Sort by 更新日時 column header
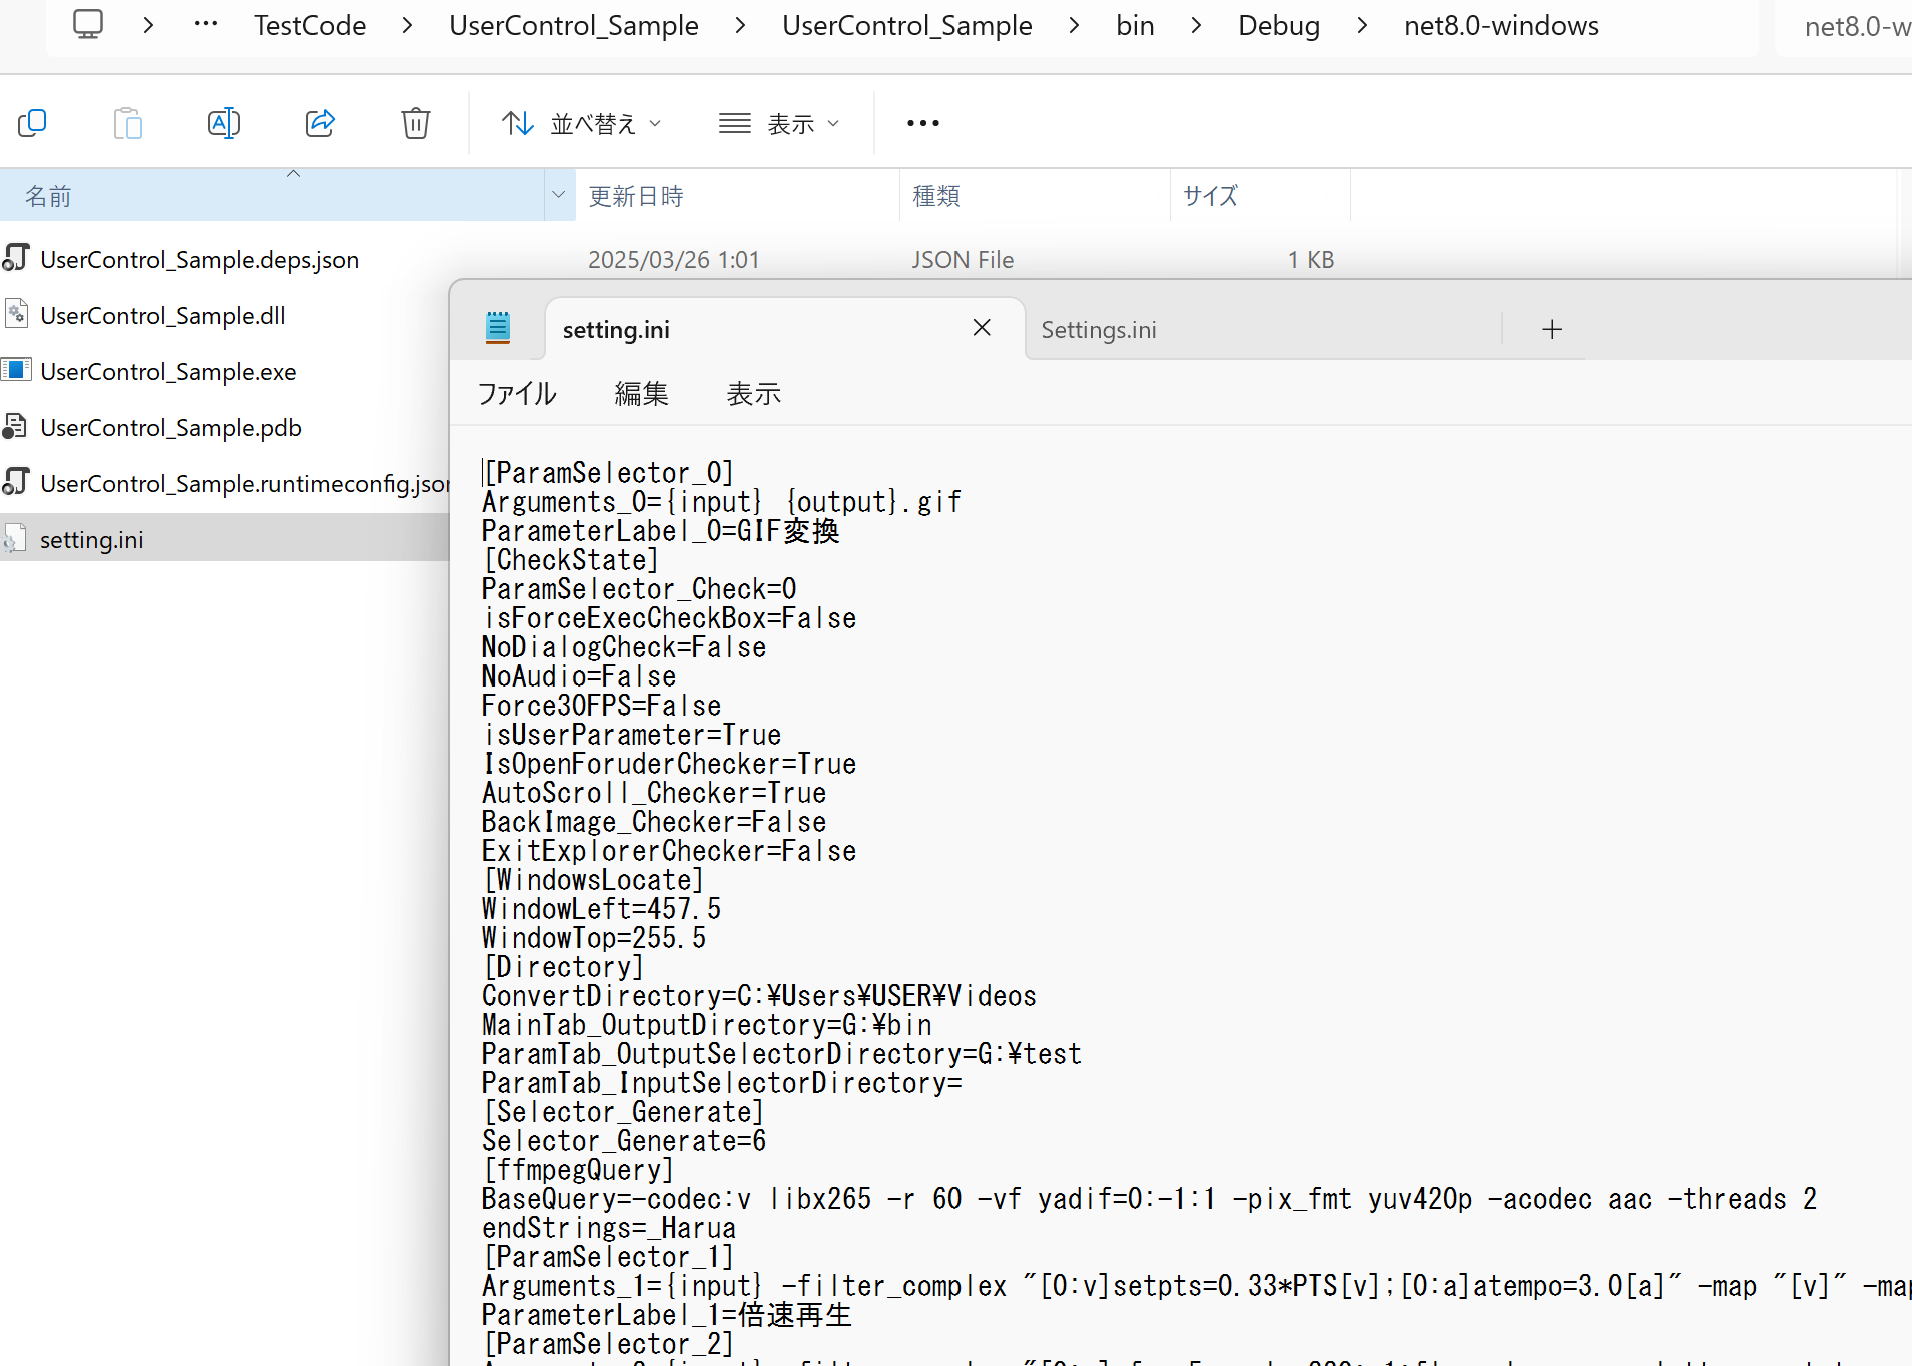Viewport: 1912px width, 1366px height. pyautogui.click(x=737, y=196)
